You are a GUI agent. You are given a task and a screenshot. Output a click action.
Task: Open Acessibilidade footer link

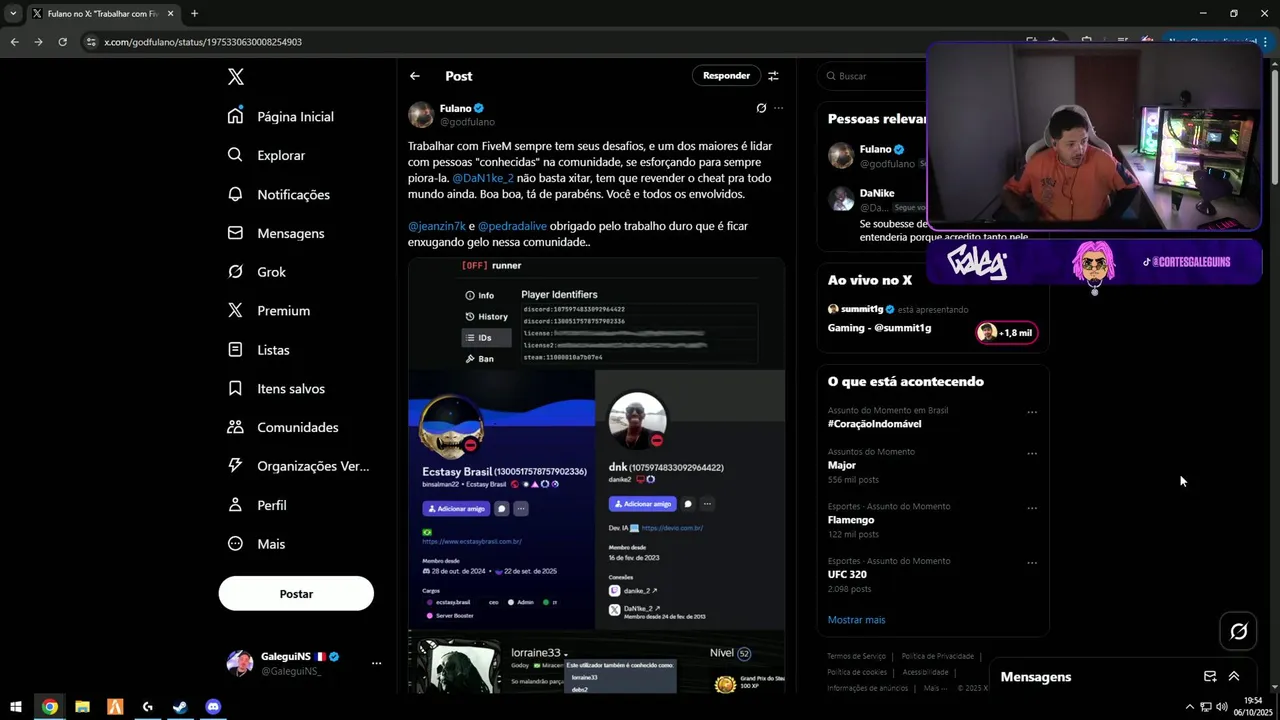(x=925, y=672)
